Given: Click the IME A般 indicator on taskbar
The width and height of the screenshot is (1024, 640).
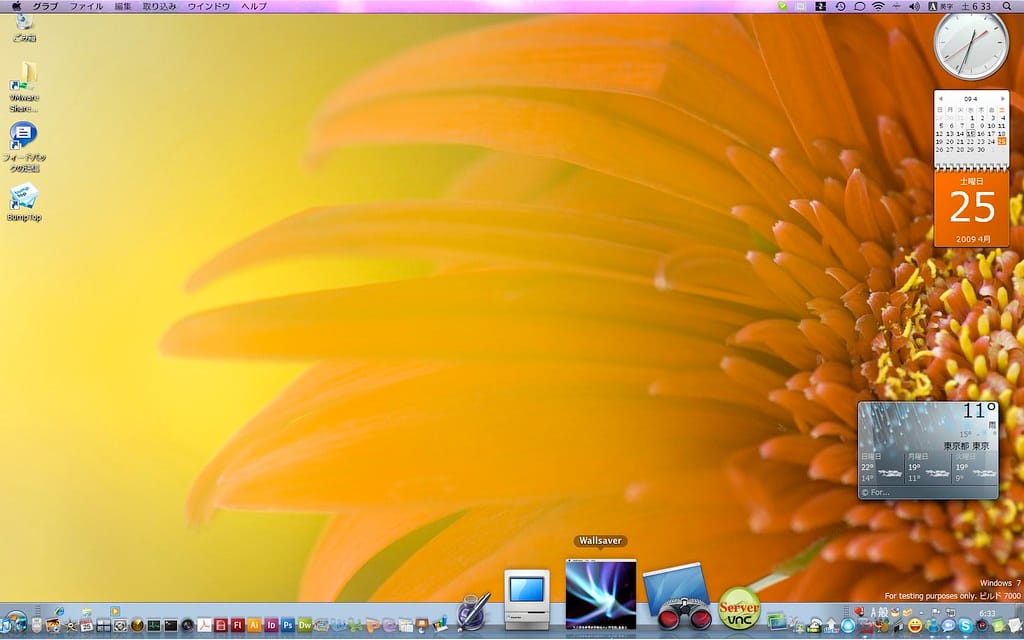Looking at the screenshot, I should (879, 612).
